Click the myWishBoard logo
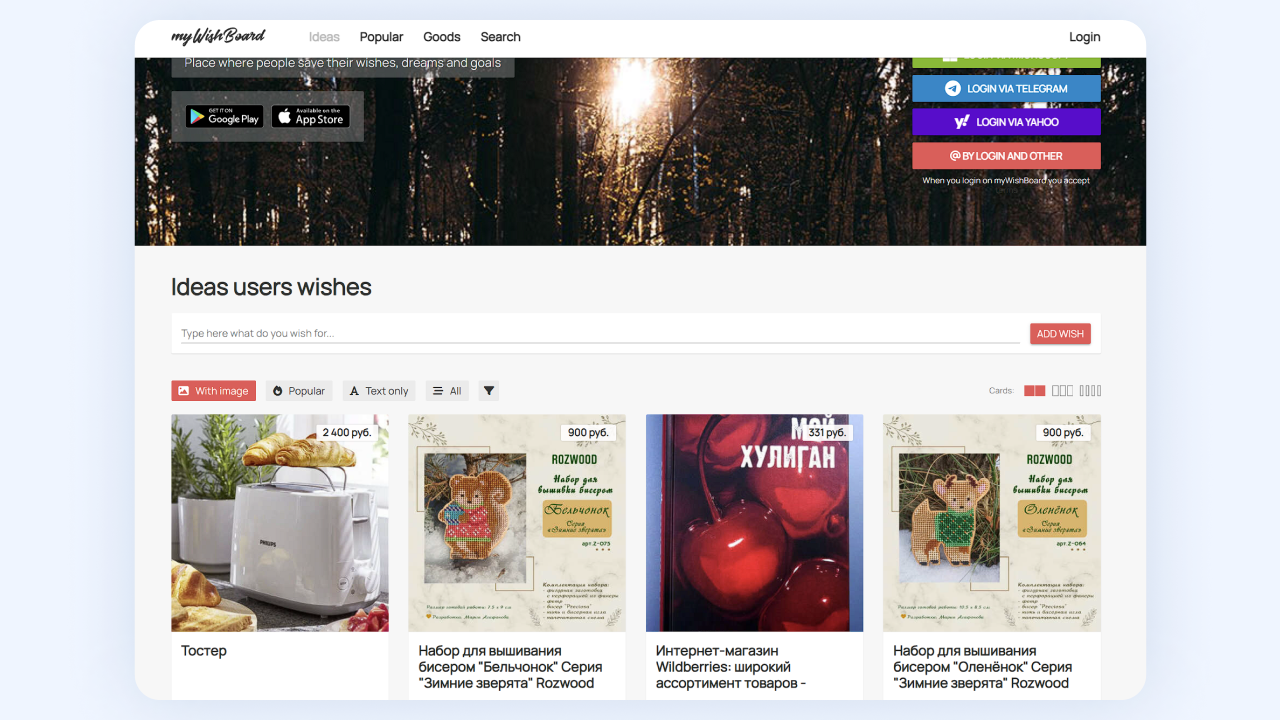Image resolution: width=1280 pixels, height=720 pixels. (218, 37)
